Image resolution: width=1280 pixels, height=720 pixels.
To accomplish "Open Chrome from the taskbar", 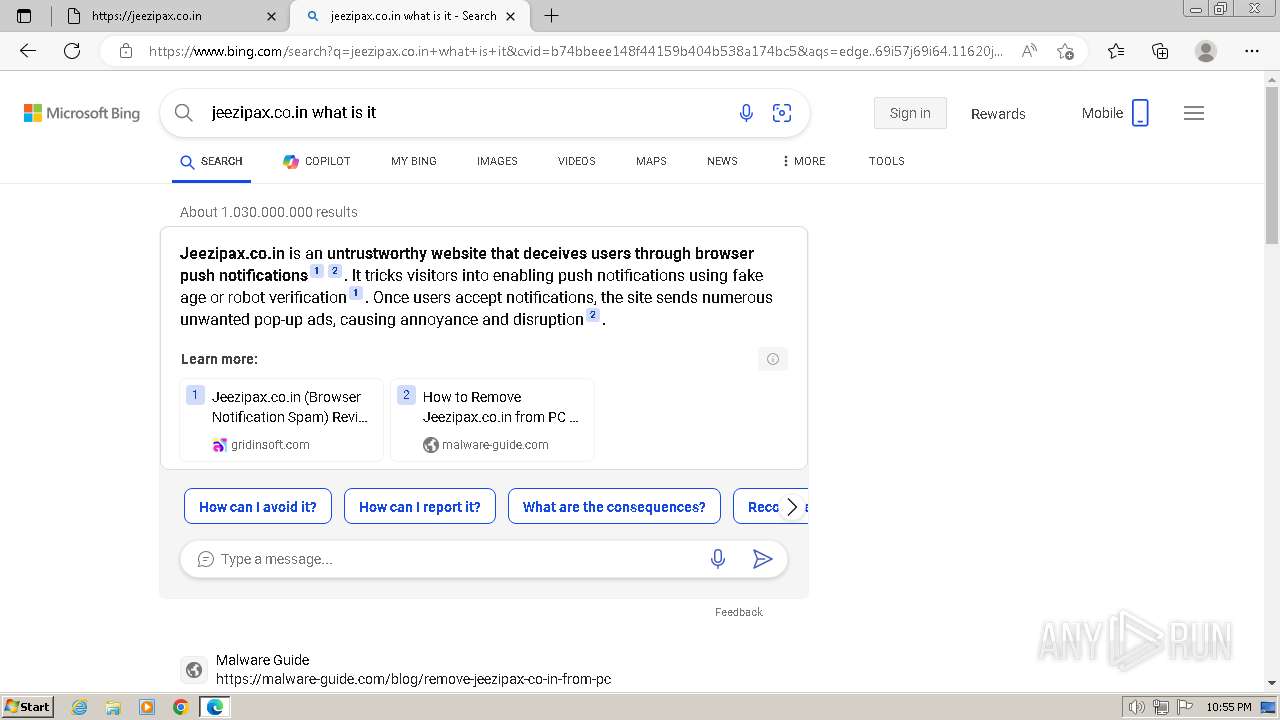I will point(181,707).
